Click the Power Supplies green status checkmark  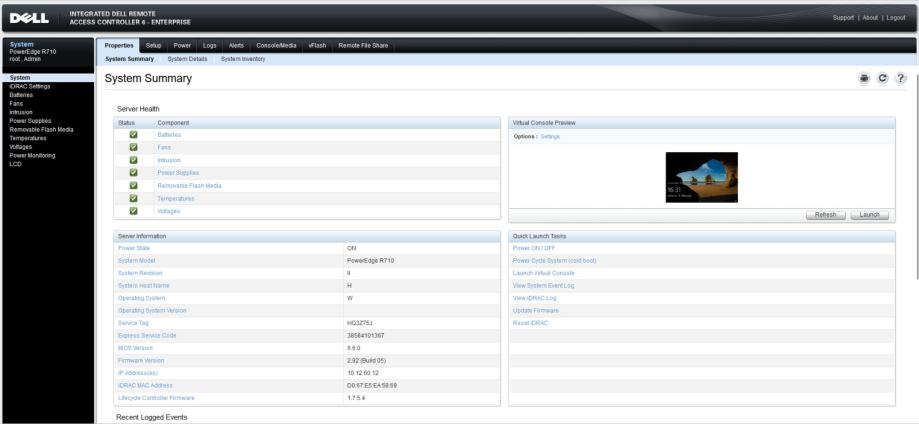pyautogui.click(x=133, y=173)
